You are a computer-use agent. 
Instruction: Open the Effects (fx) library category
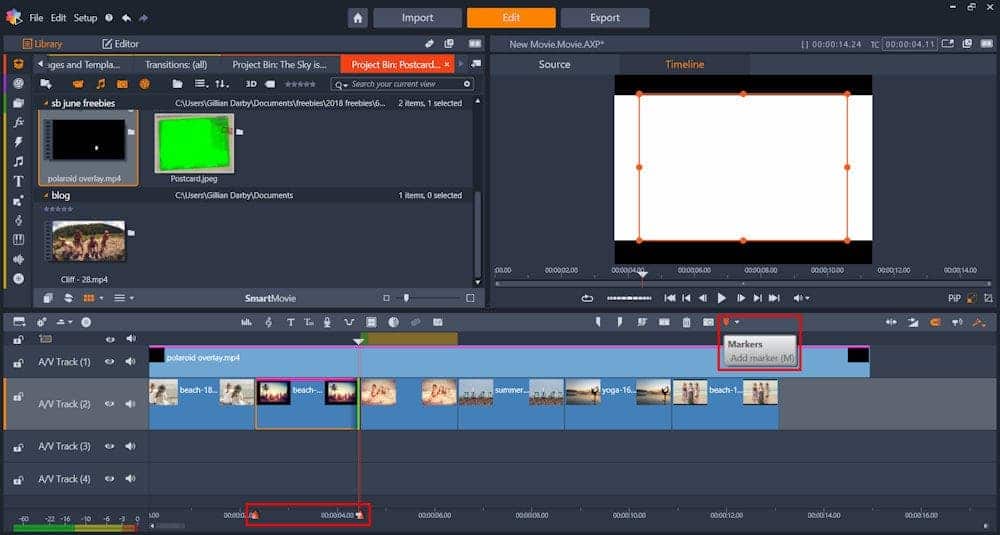click(x=18, y=122)
